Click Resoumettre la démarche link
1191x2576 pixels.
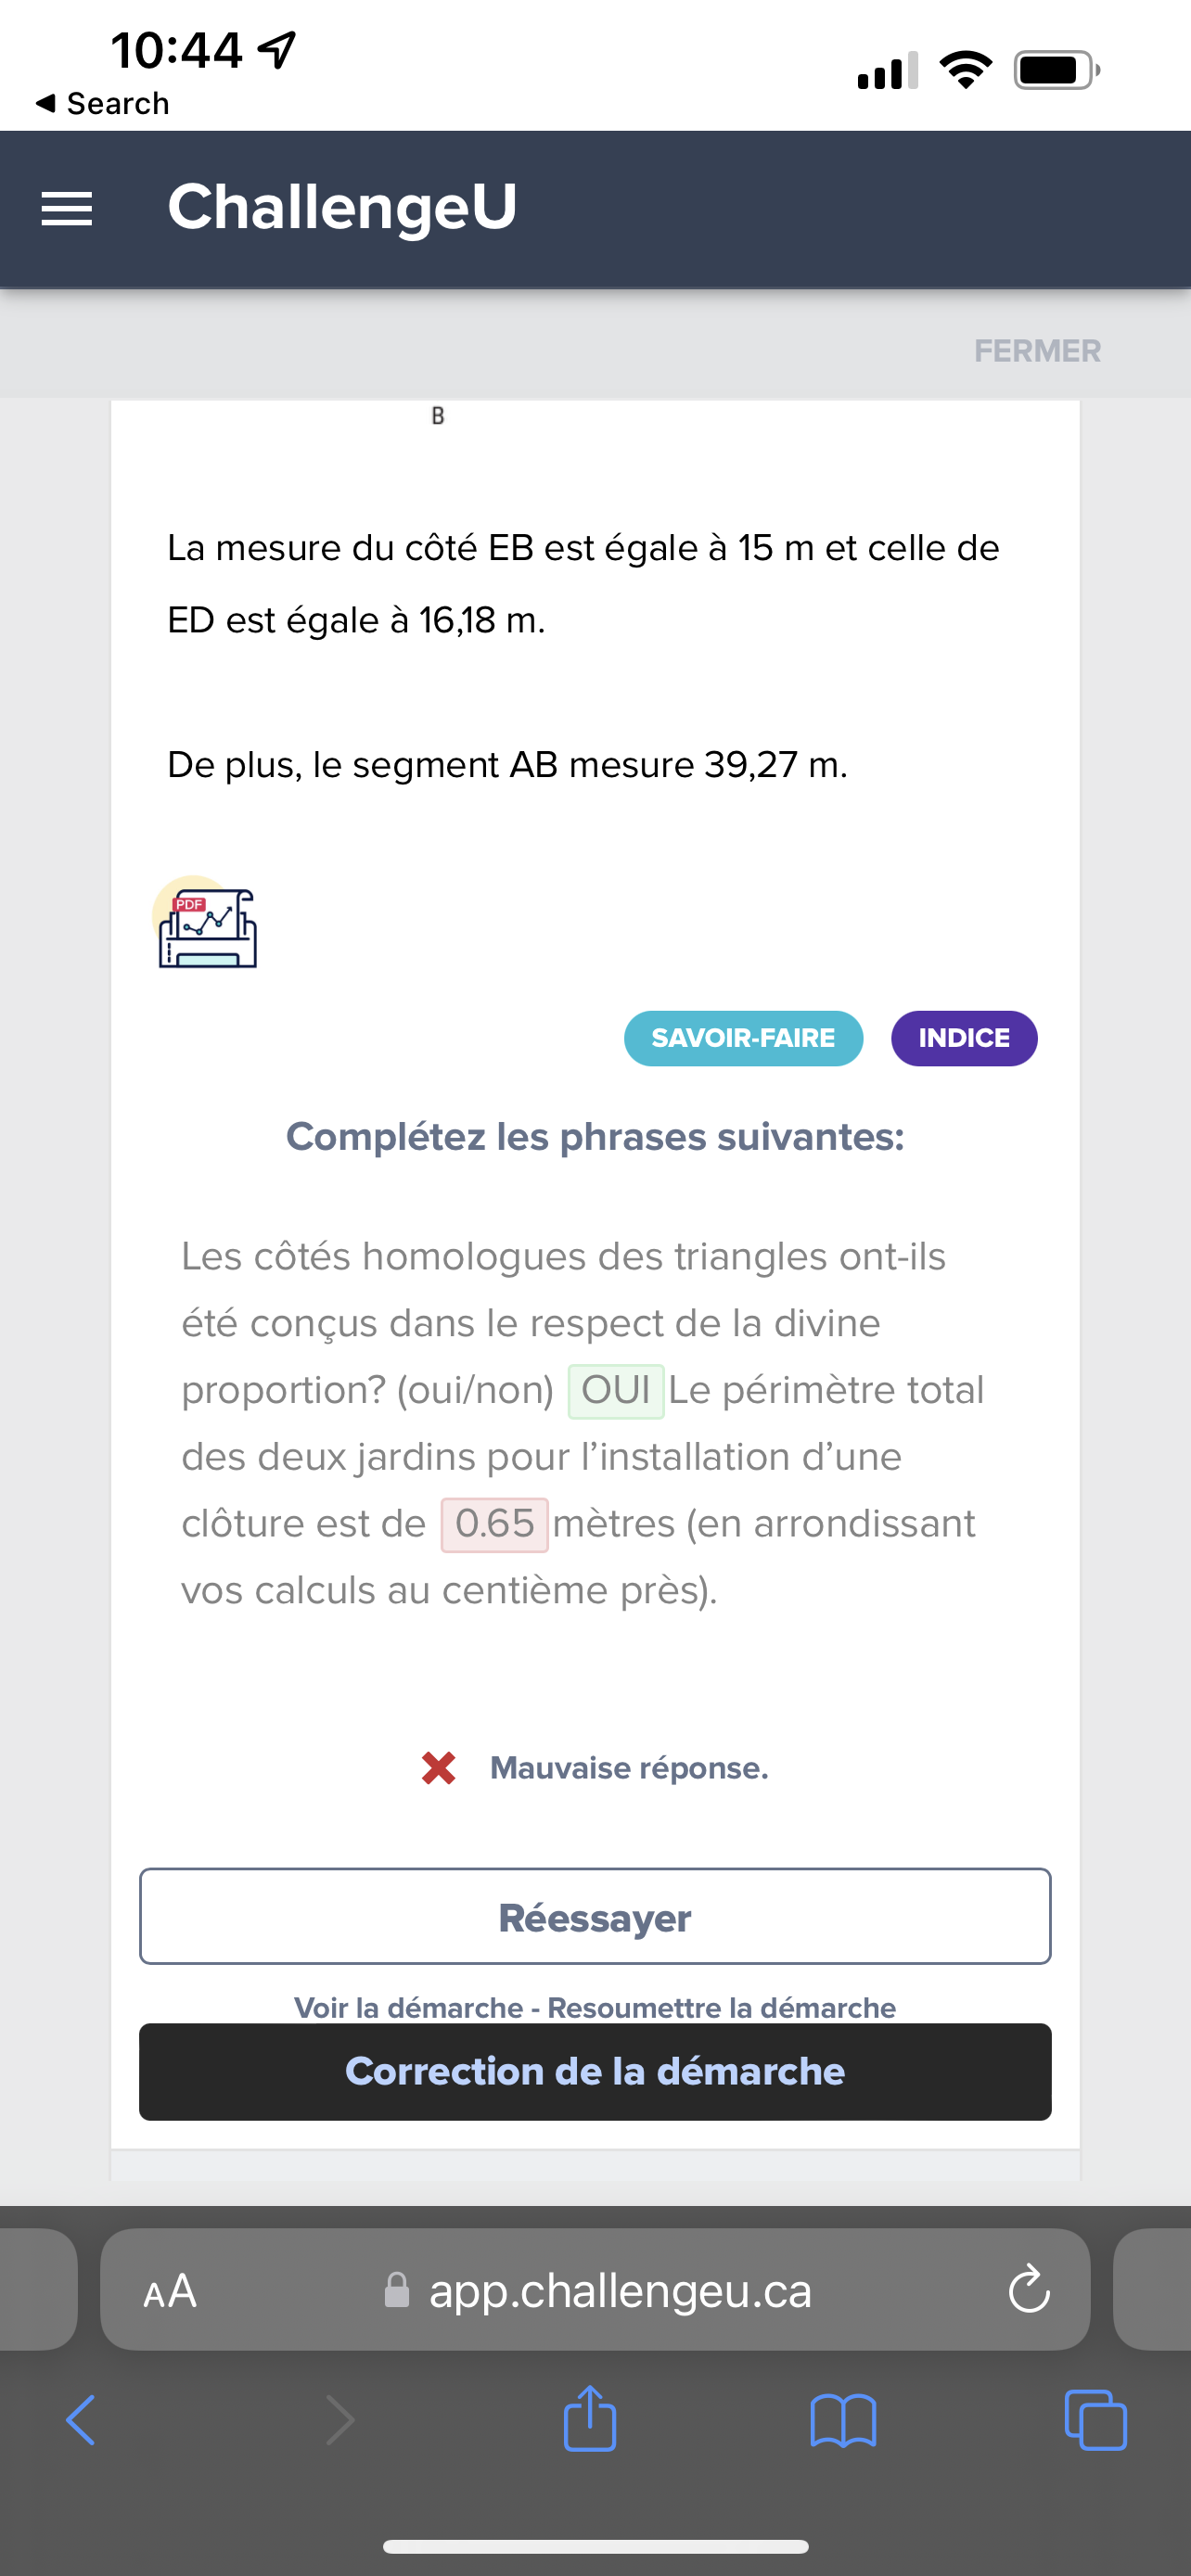tap(722, 2007)
